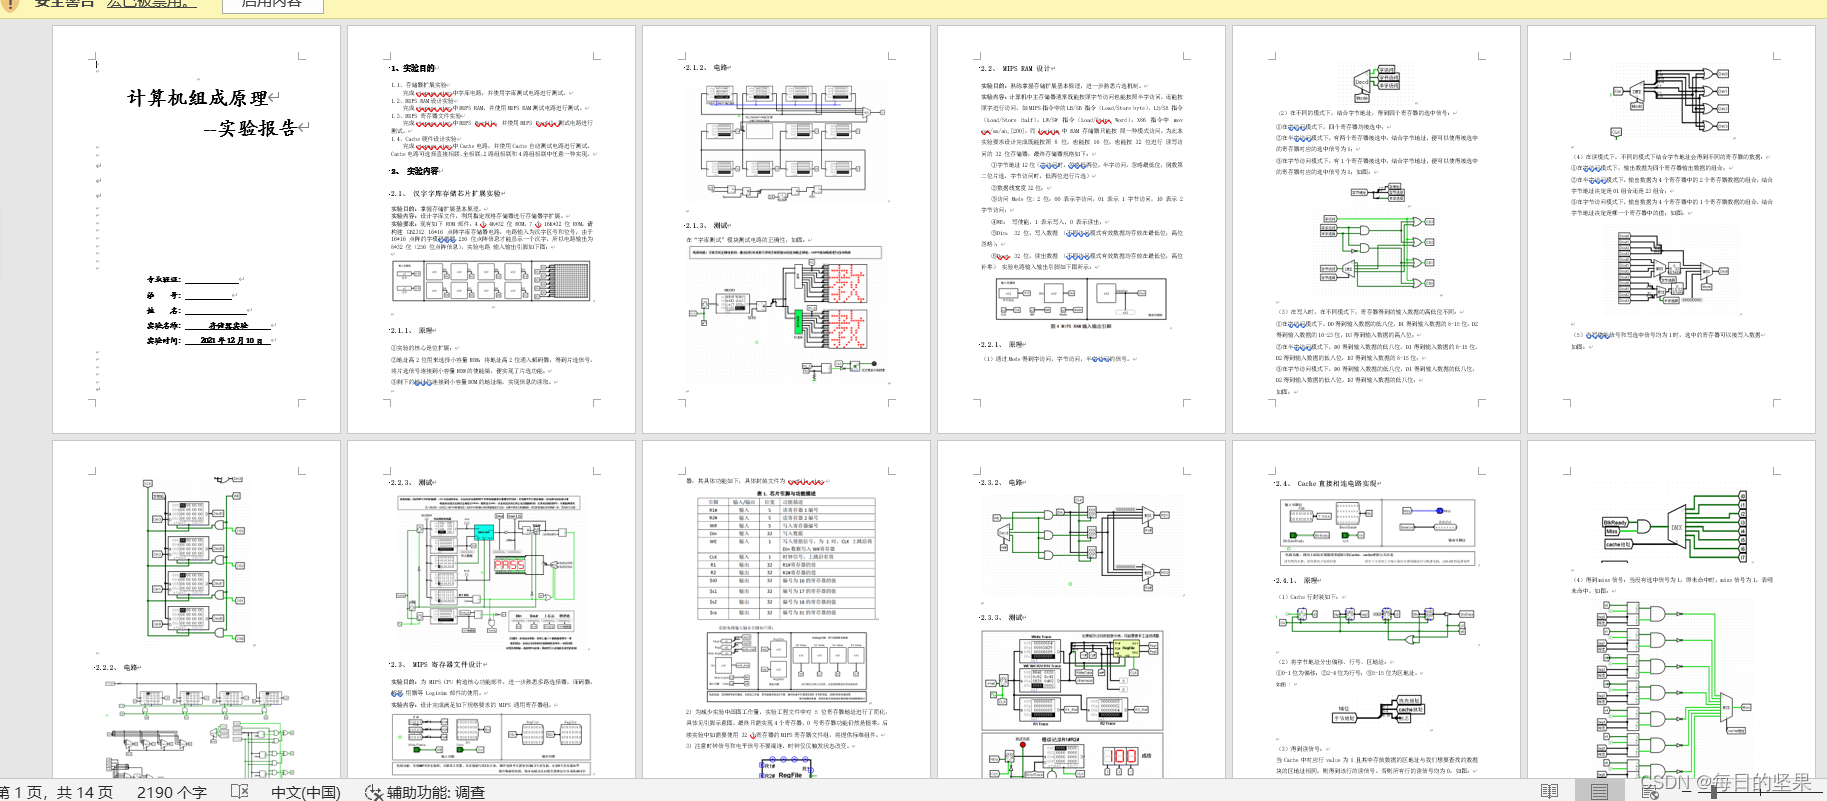Click heading '2.1.3、测试' on page three
This screenshot has width=1827, height=801.
coord(708,226)
